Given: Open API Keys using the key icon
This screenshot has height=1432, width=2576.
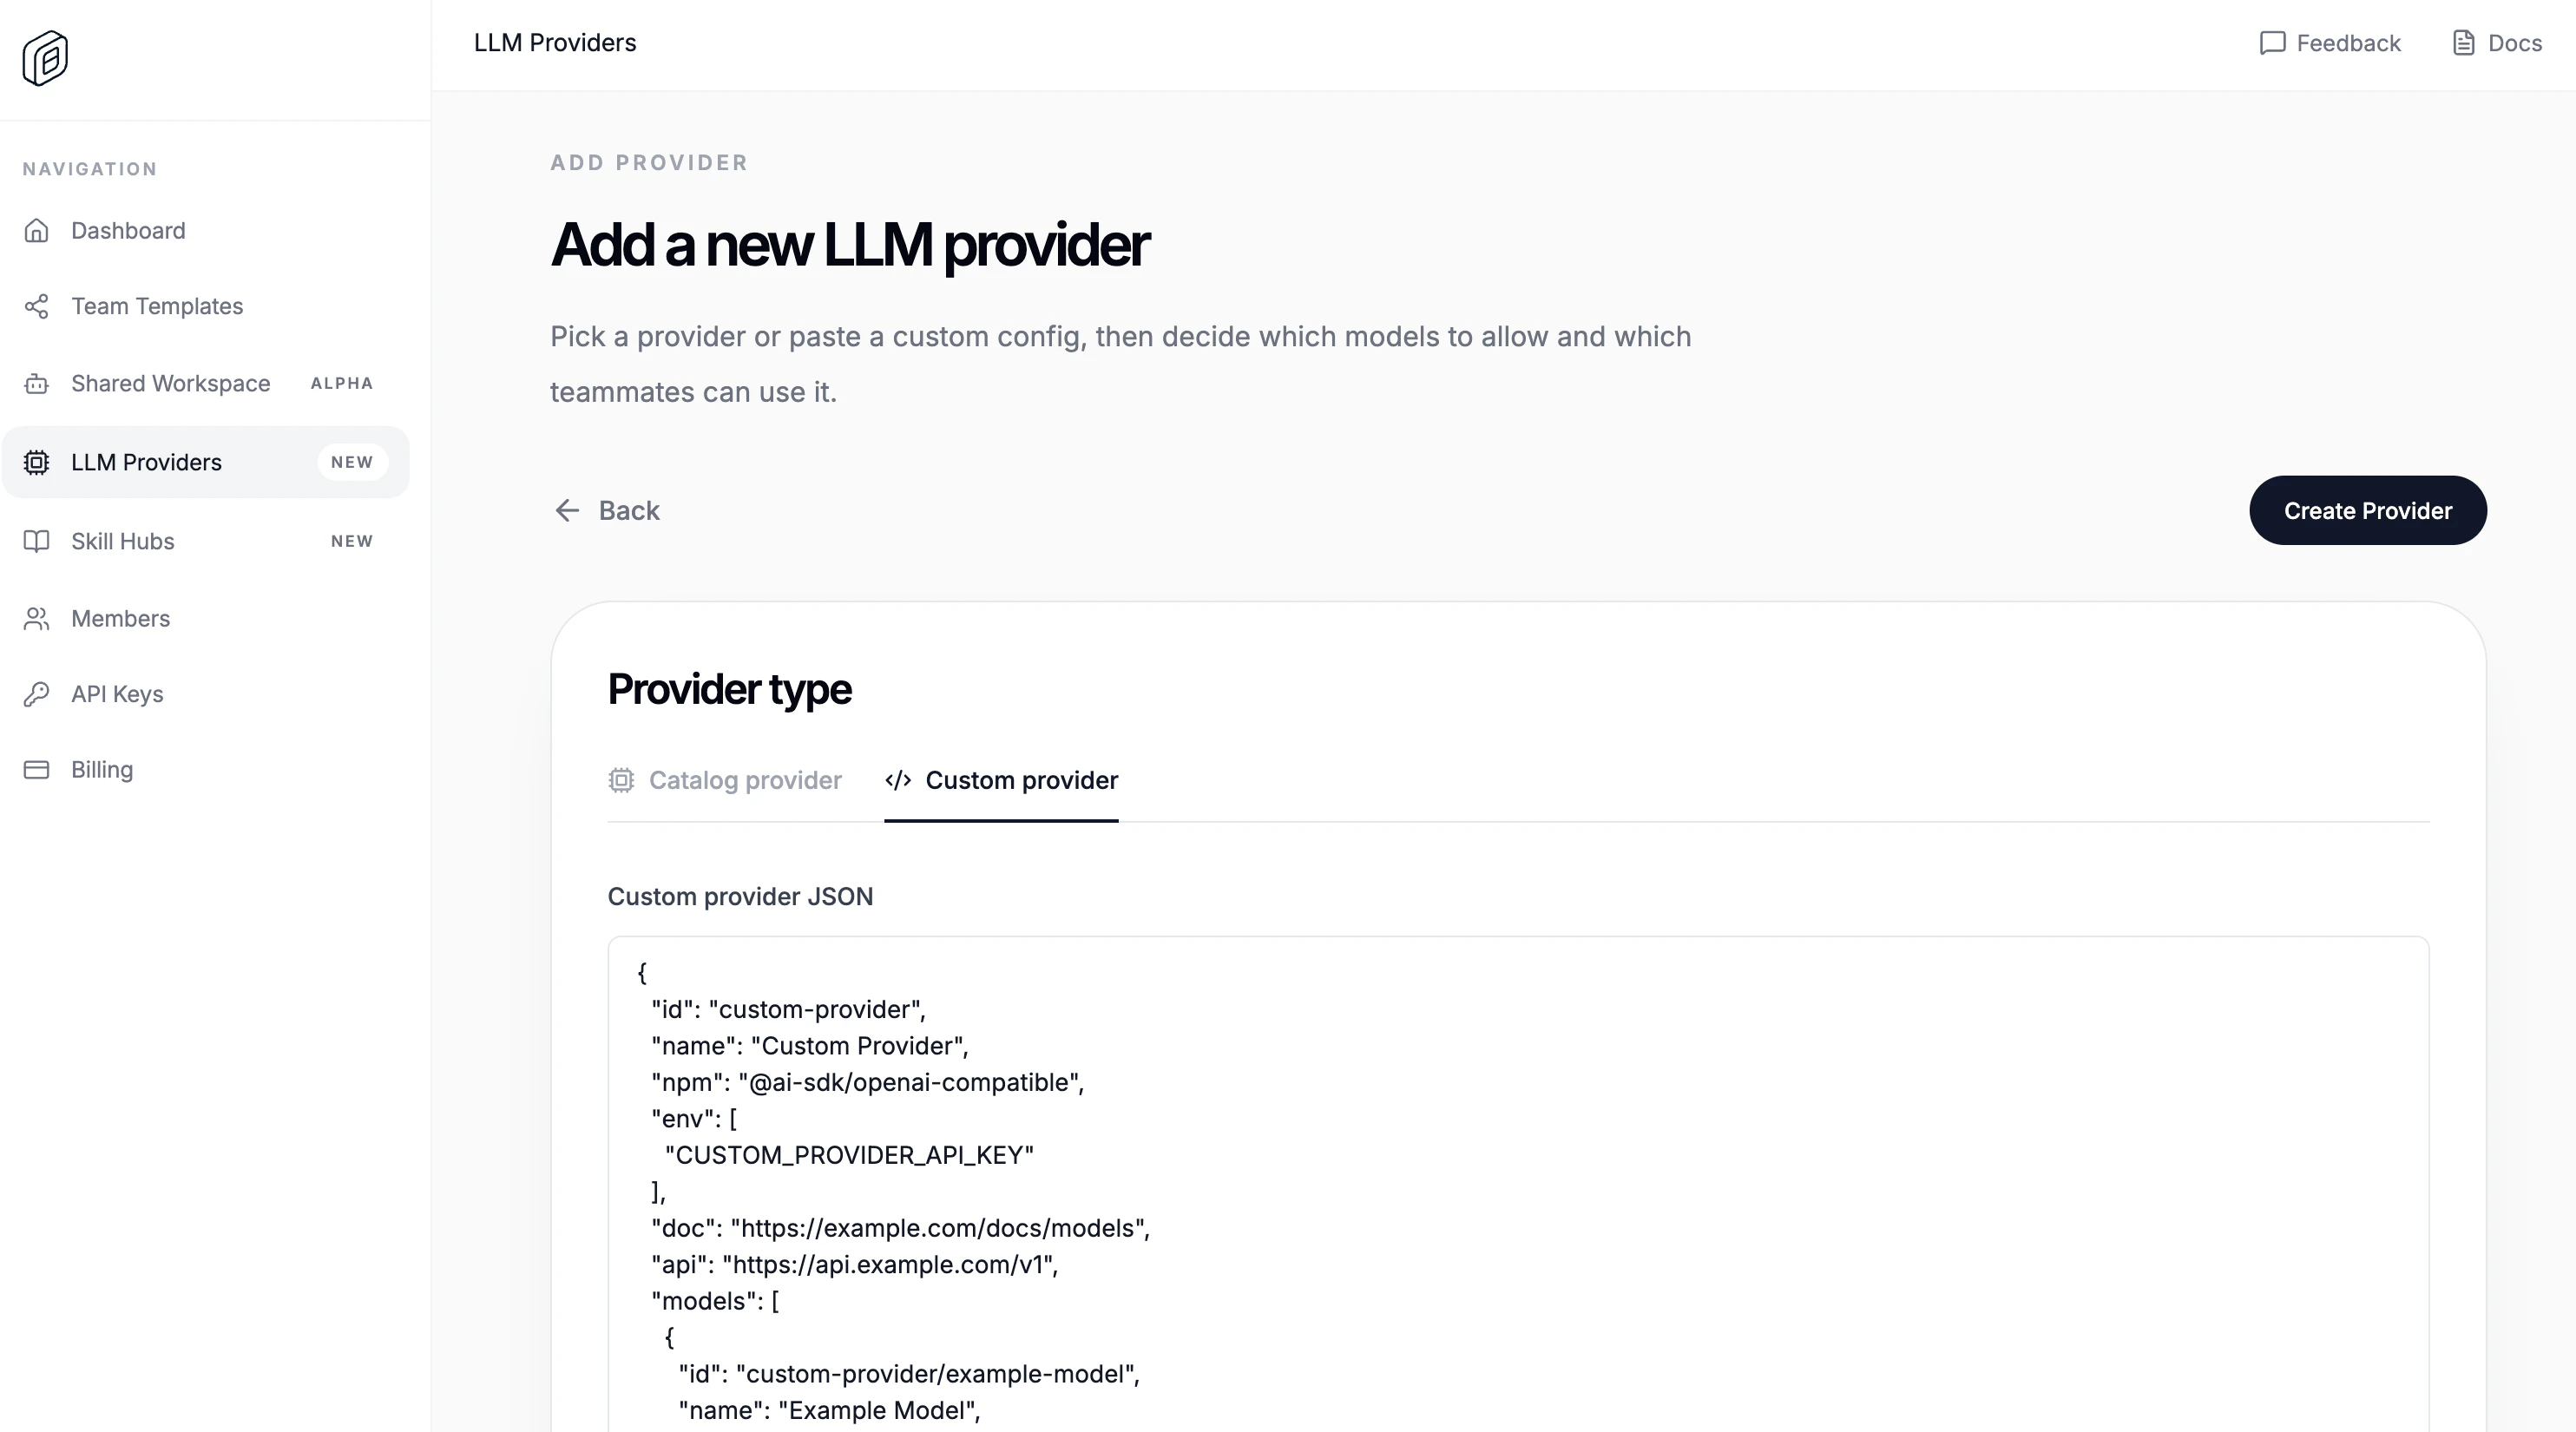Looking at the screenshot, I should click(36, 693).
